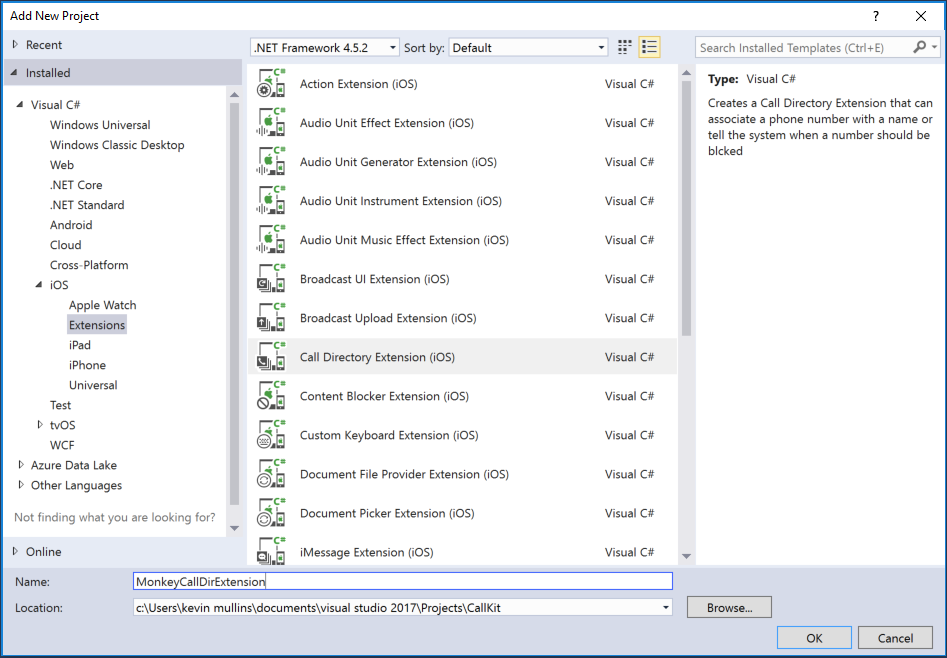Click the search magnifier icon
The width and height of the screenshot is (947, 658).
coord(920,46)
